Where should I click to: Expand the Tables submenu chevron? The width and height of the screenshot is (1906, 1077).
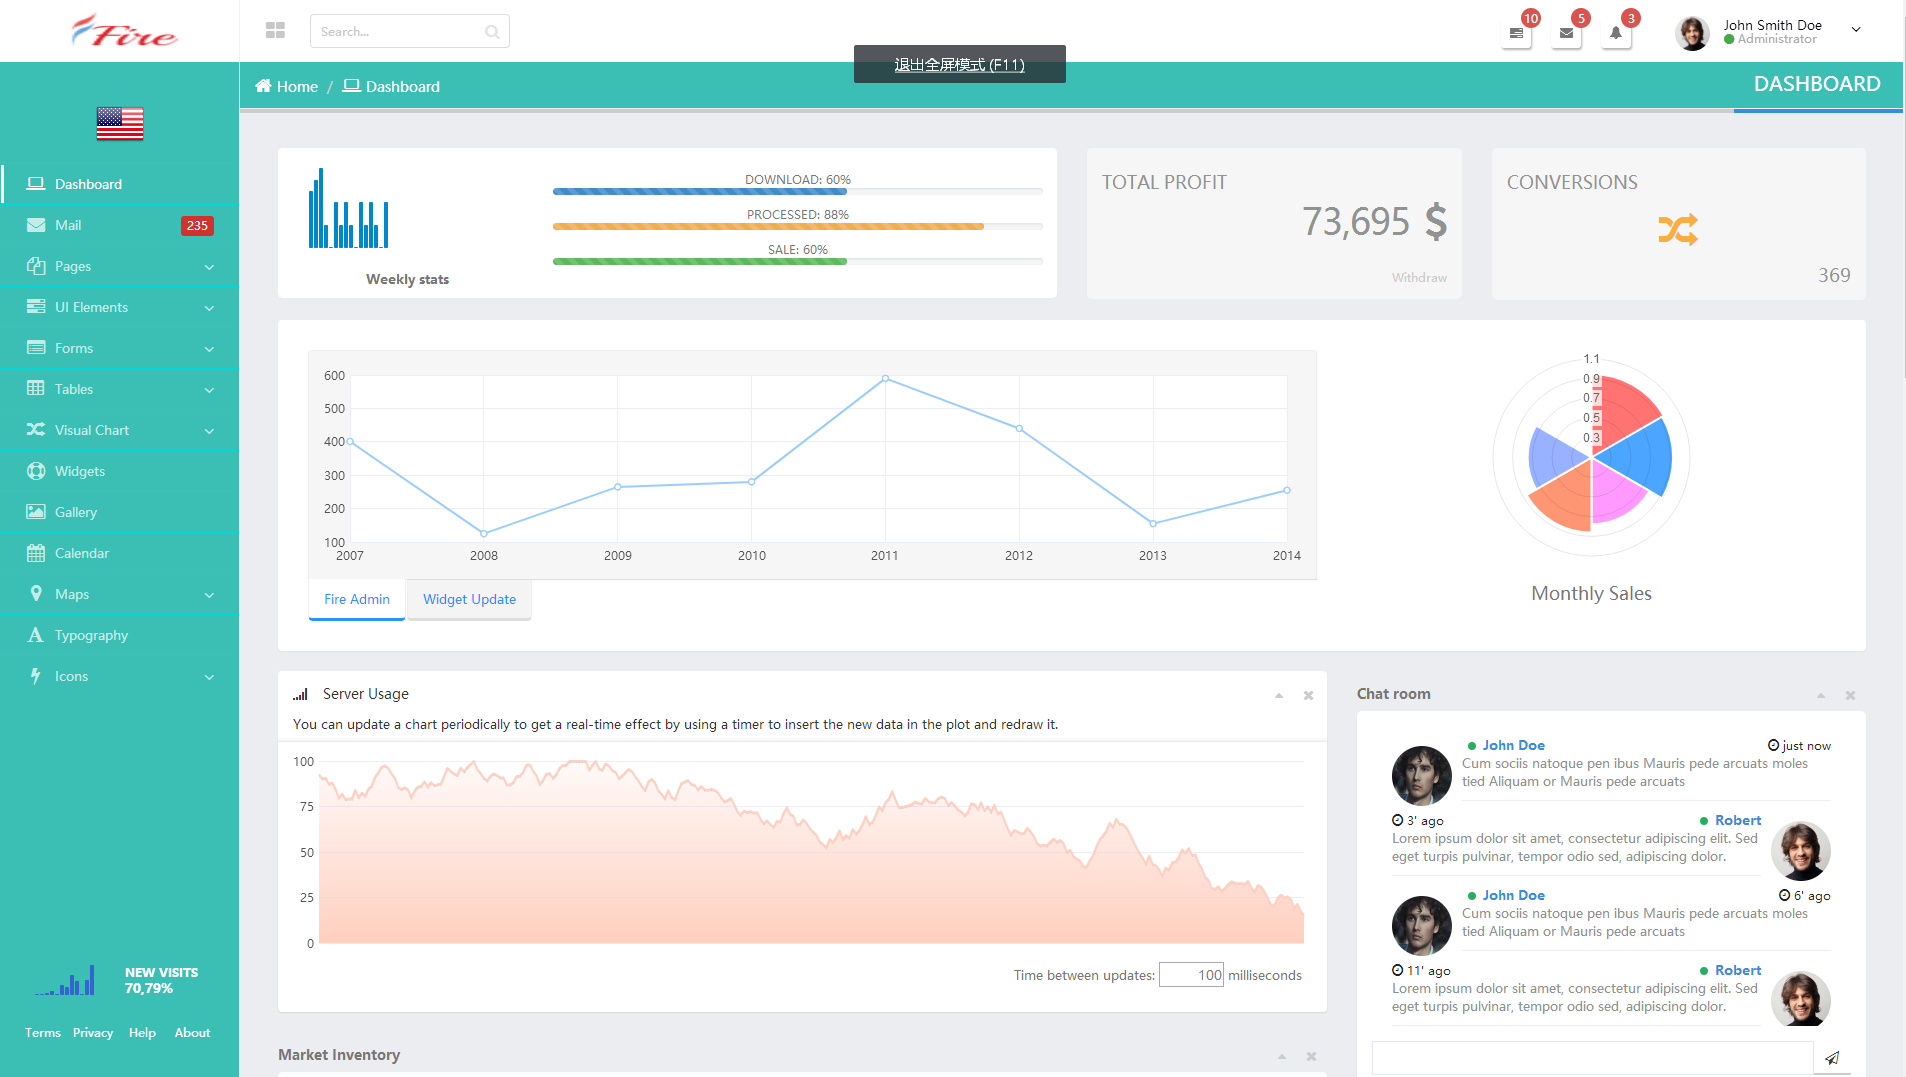coord(209,390)
